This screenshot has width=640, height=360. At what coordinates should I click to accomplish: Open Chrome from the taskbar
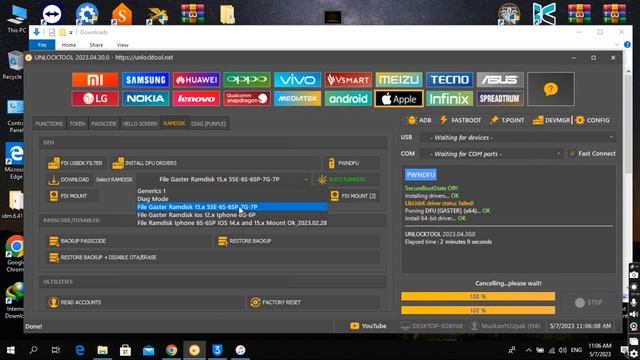tap(171, 350)
